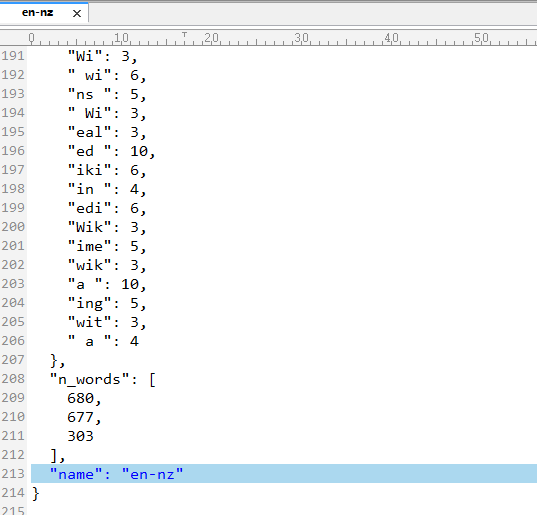
Task: Click line number 200 in the gutter
Action: click(x=13, y=227)
